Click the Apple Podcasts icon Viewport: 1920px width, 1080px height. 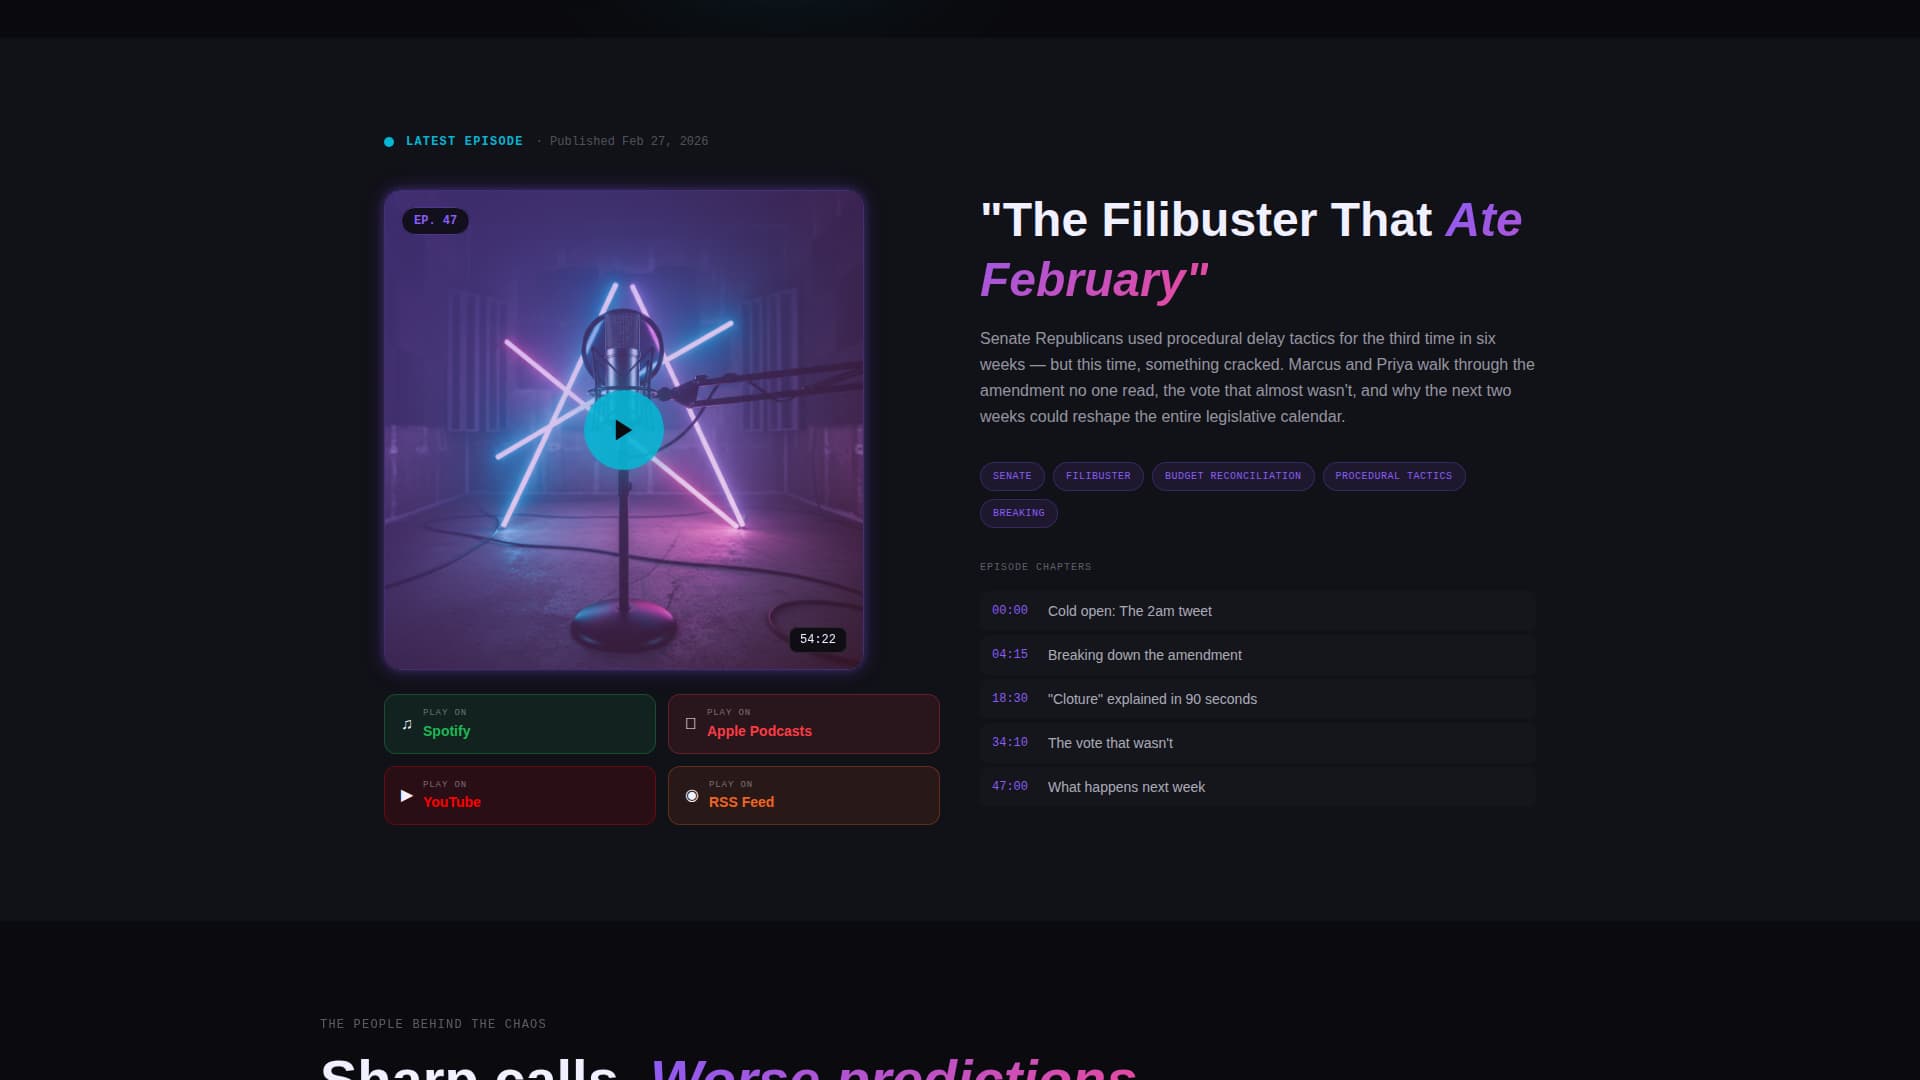click(691, 724)
